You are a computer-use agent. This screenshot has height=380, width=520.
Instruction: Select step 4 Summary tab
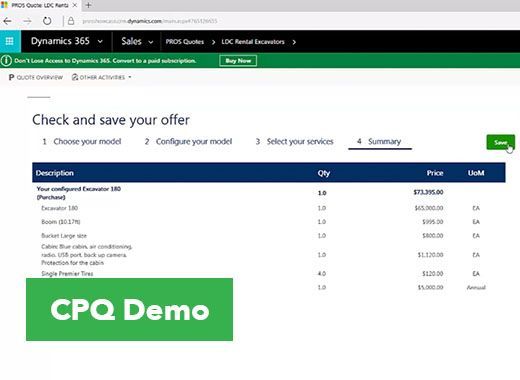(380, 142)
